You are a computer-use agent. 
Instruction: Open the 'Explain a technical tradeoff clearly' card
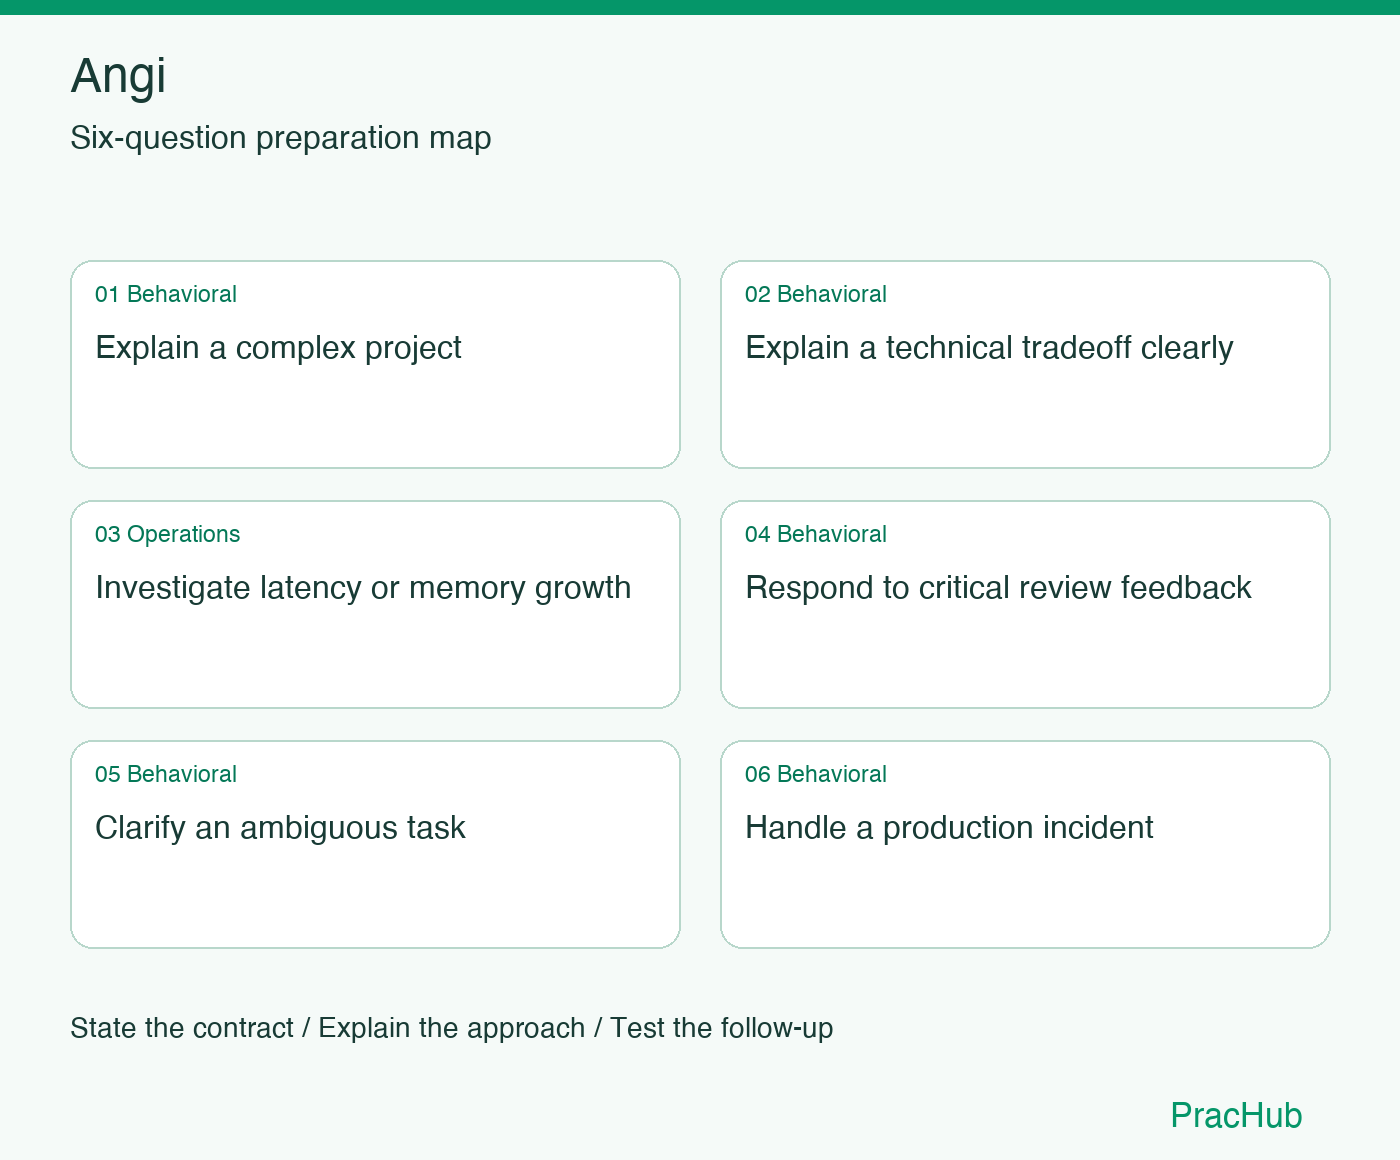coord(1025,364)
